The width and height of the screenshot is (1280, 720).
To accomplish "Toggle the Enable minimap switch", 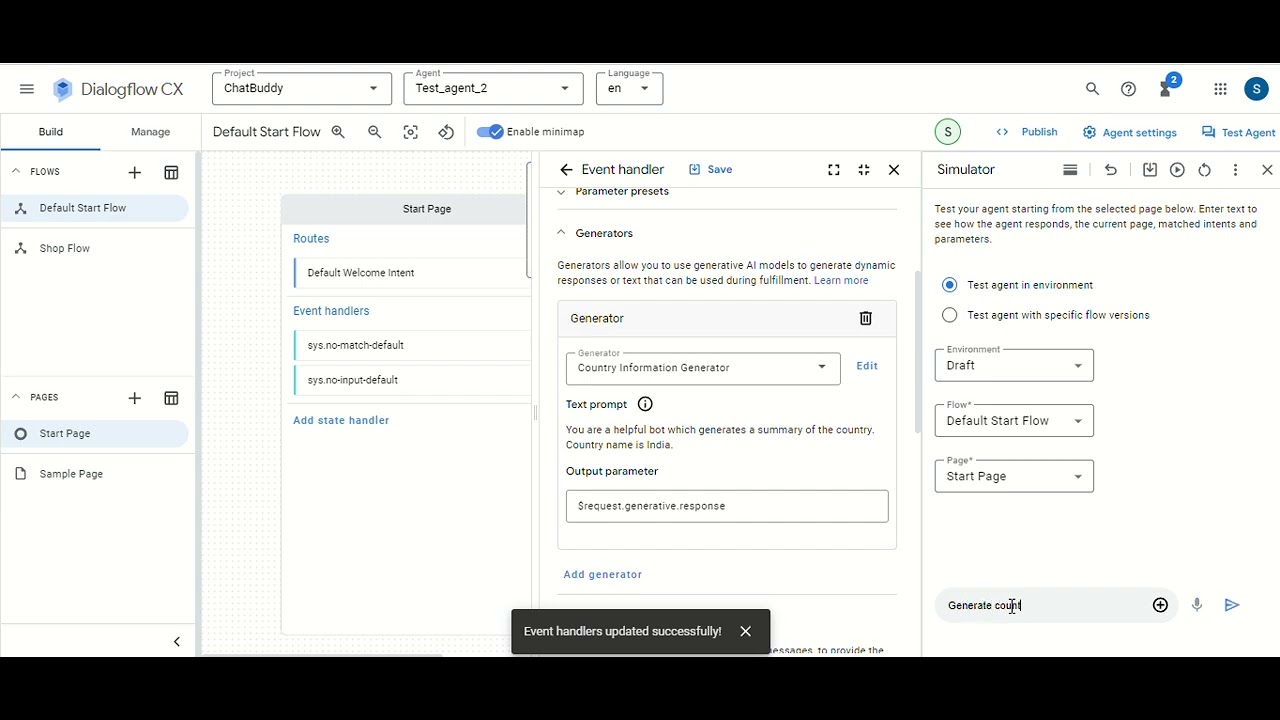I will click(490, 132).
